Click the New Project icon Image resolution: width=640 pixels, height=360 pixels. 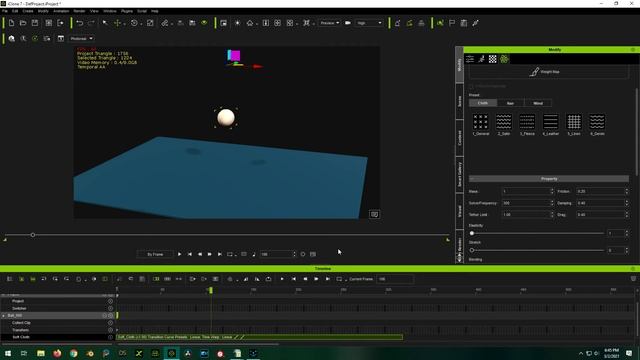tap(11, 23)
